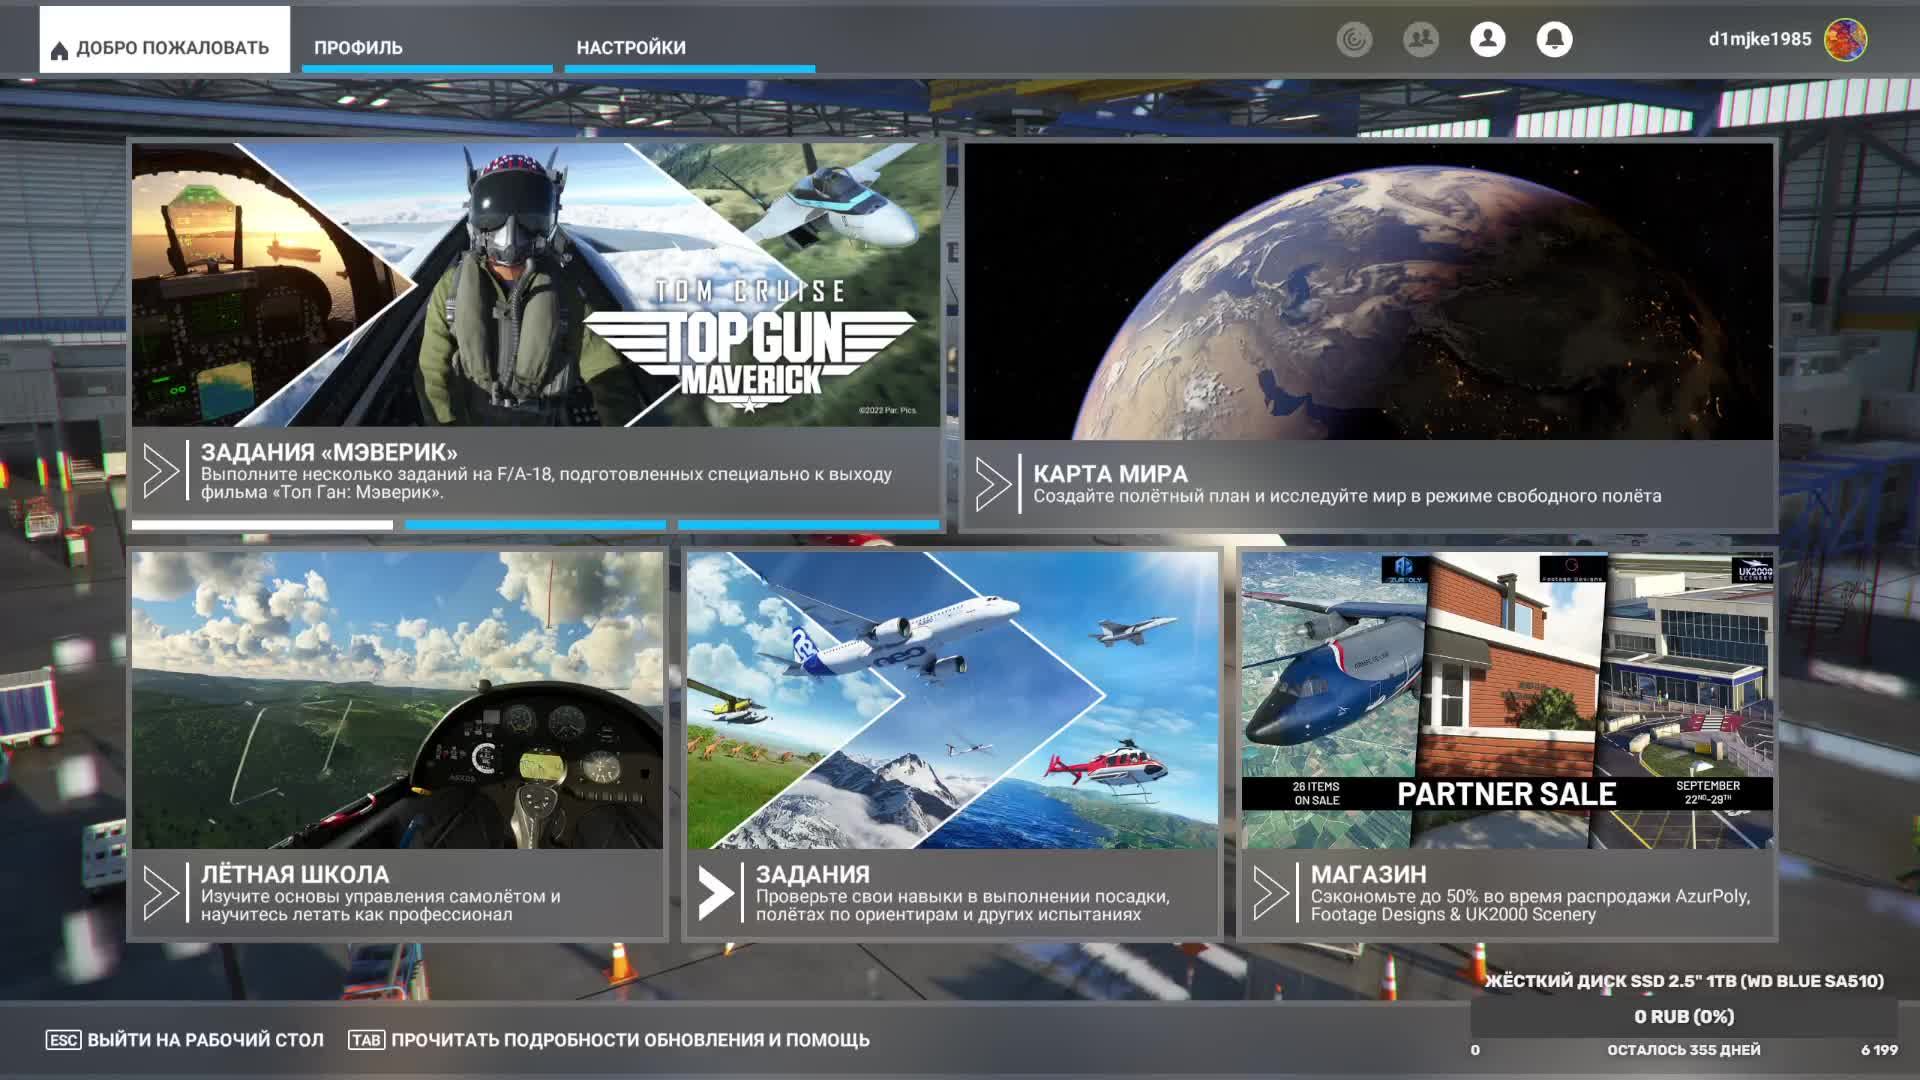Open the Добро пожаловать home tab

click(165, 40)
